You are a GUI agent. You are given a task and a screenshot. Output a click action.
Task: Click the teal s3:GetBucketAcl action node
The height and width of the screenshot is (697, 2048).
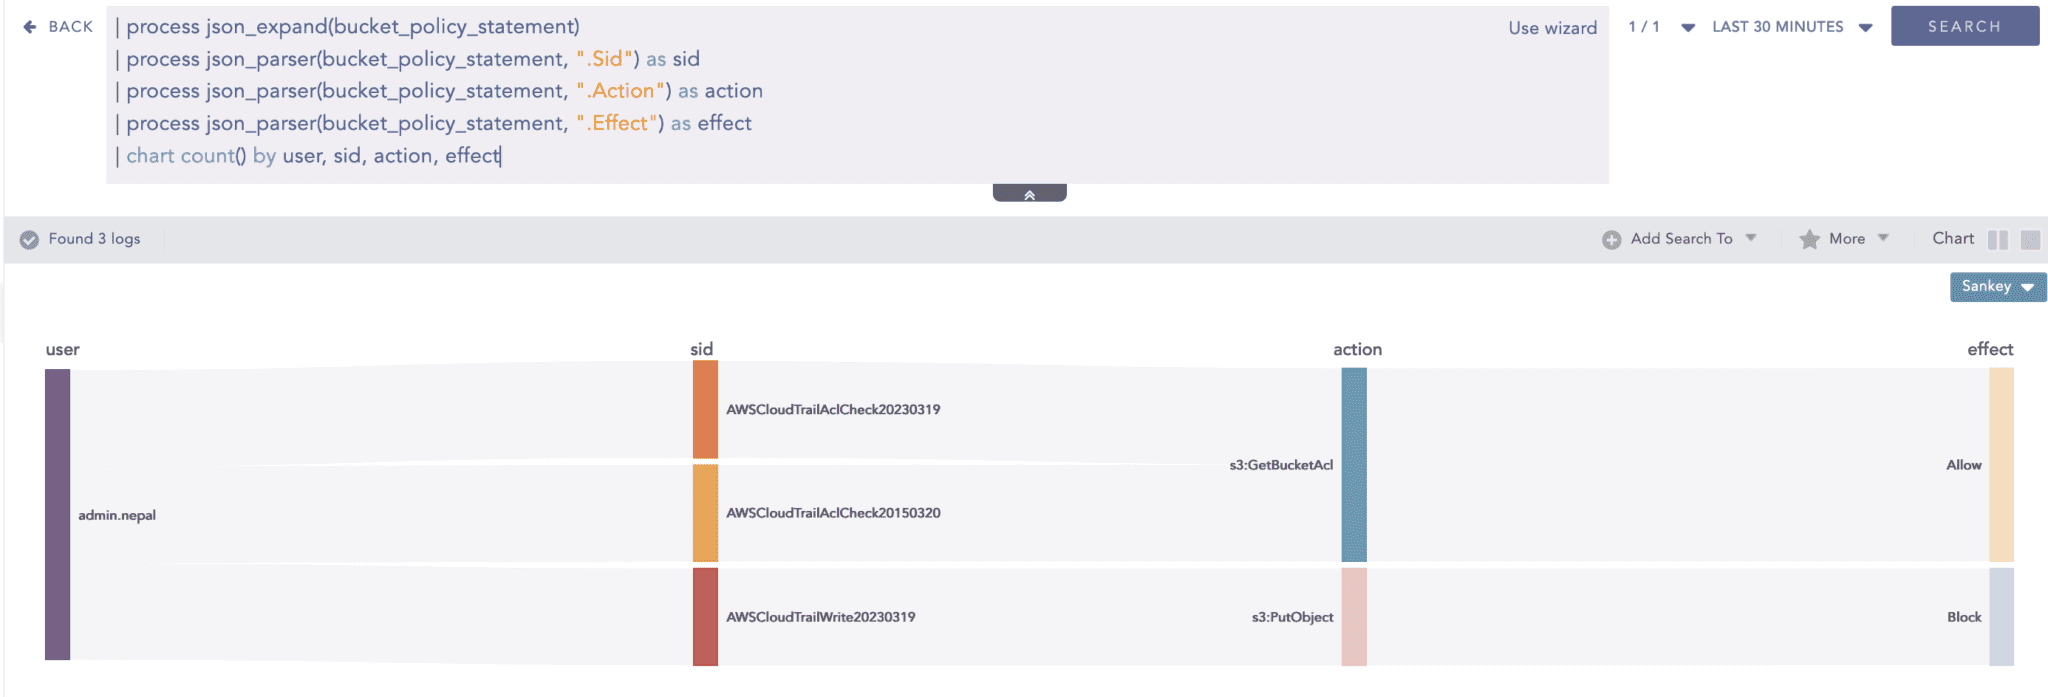point(1354,465)
